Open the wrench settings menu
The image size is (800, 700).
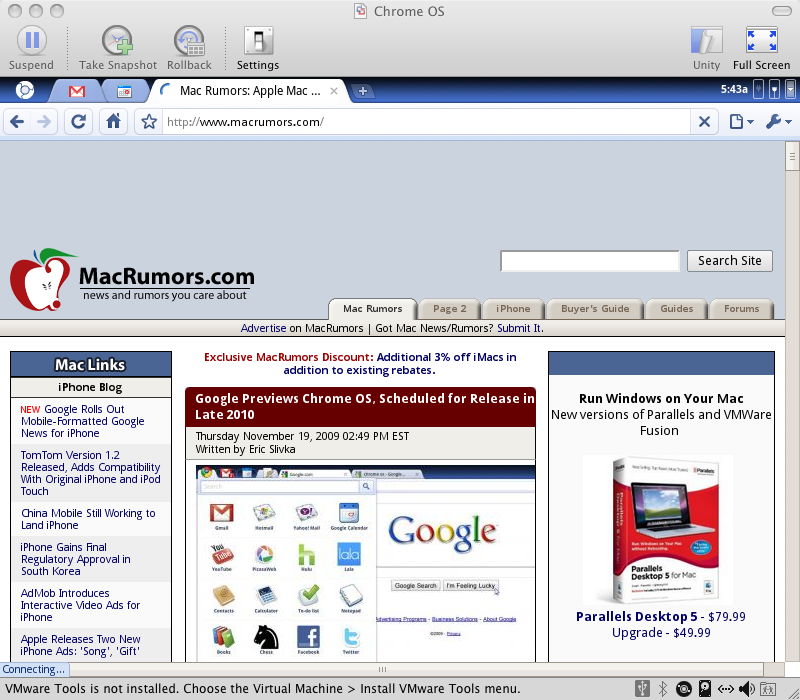[779, 122]
